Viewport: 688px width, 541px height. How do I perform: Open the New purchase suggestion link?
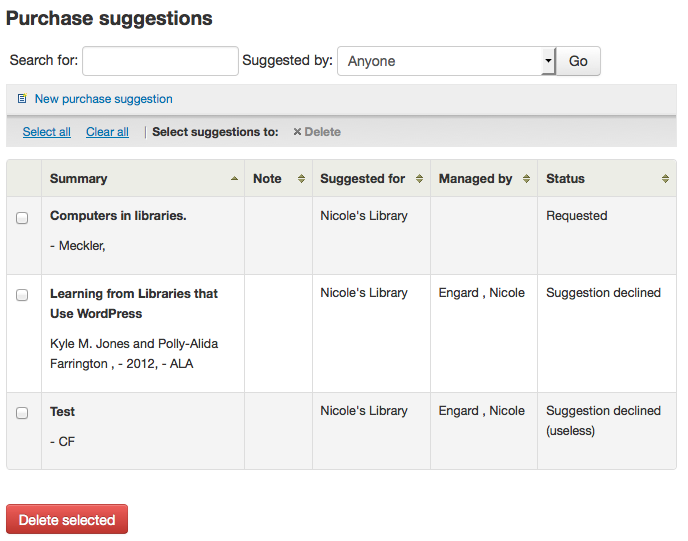(103, 99)
